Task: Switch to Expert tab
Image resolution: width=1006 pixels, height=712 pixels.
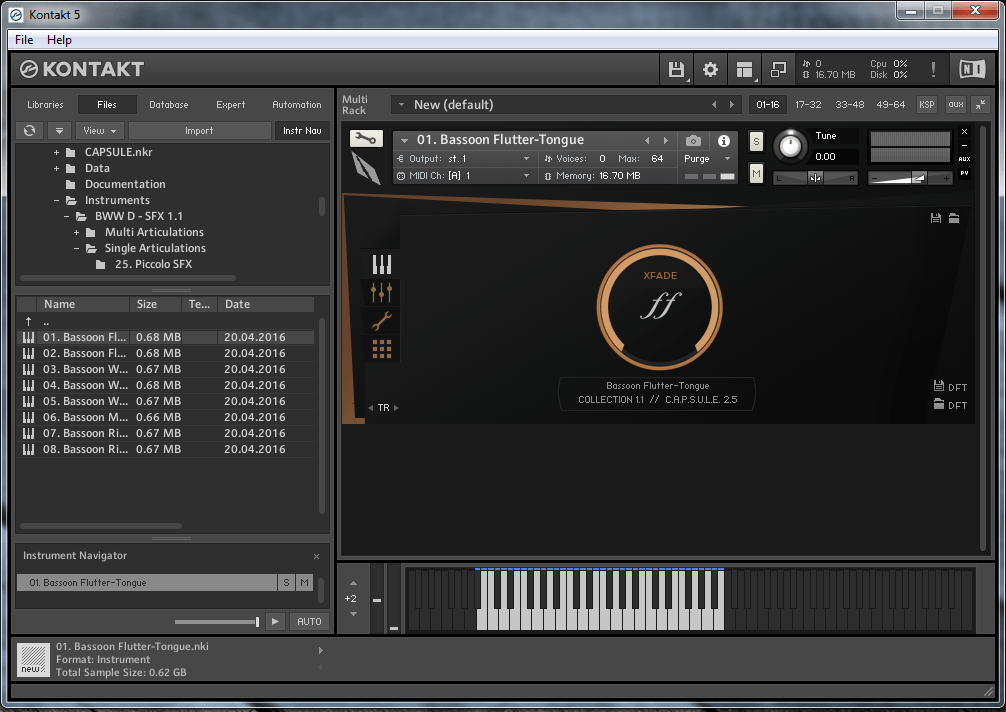Action: coord(230,105)
